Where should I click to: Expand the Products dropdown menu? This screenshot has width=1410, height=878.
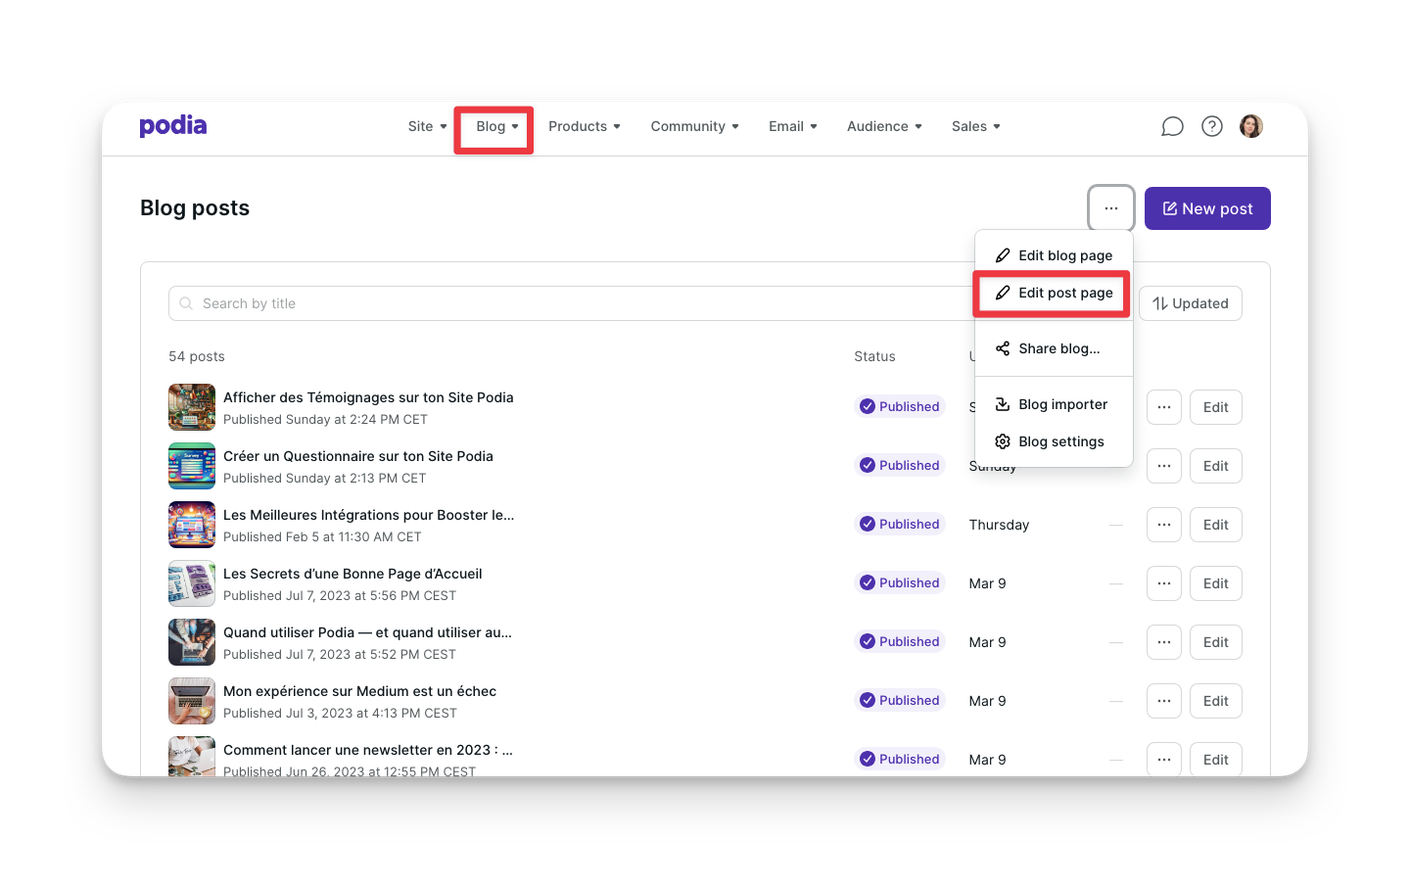pos(584,126)
